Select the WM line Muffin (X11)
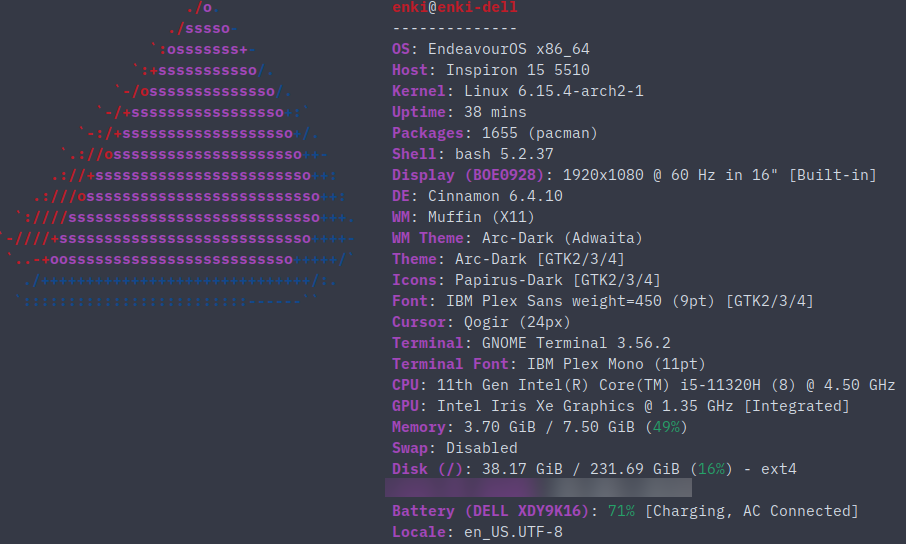This screenshot has height=544, width=906. (463, 217)
